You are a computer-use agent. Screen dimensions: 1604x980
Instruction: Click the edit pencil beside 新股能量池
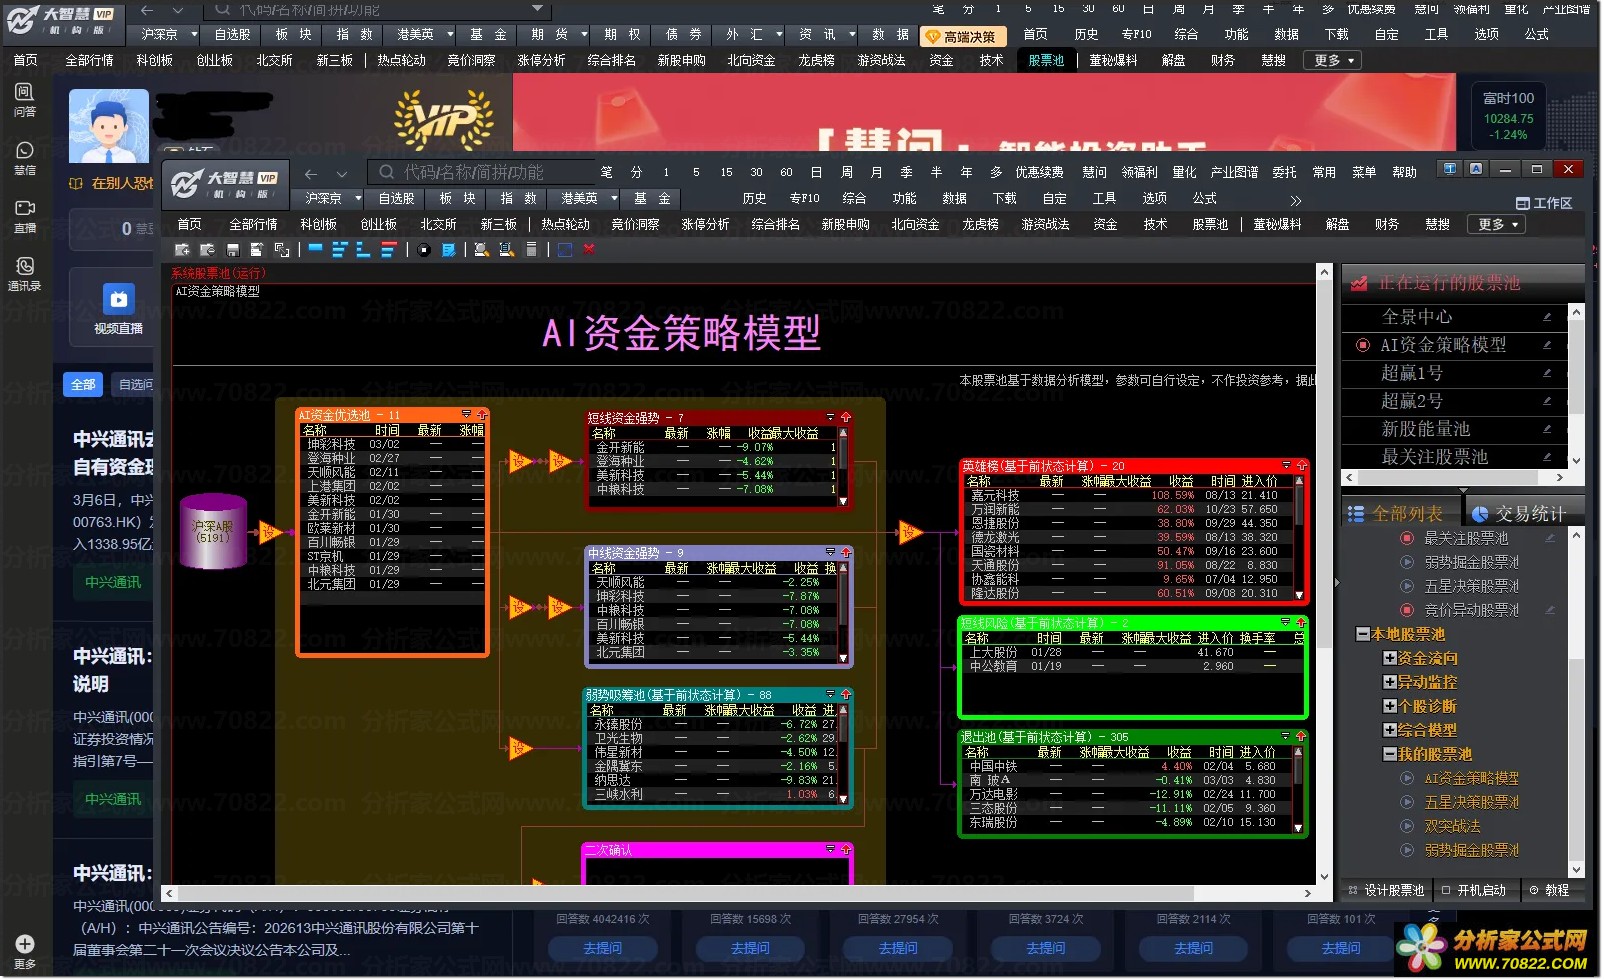pyautogui.click(x=1547, y=429)
